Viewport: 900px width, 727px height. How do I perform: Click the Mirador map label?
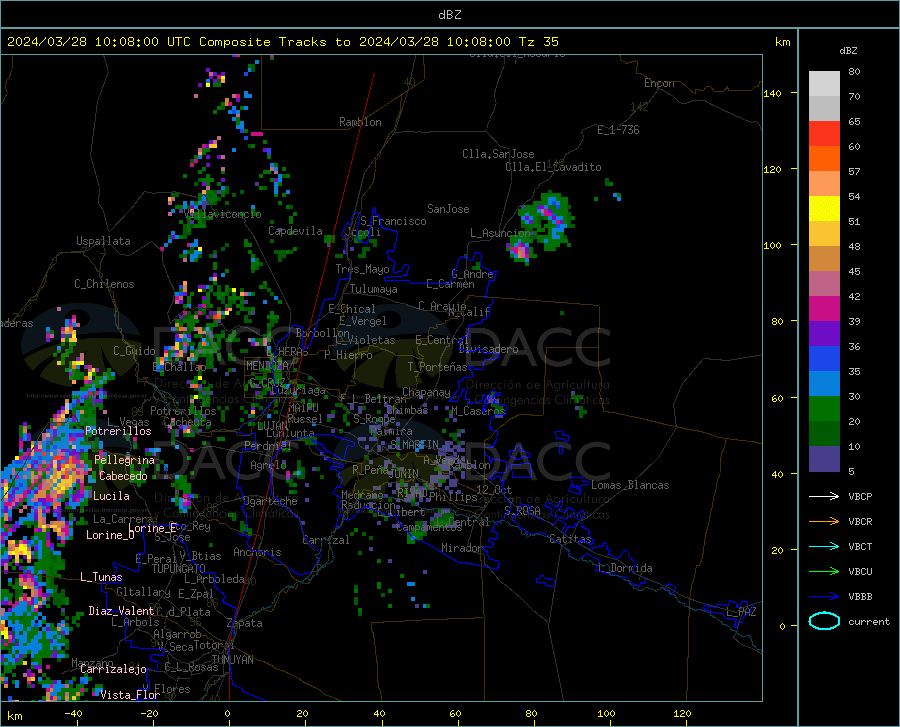tap(461, 548)
